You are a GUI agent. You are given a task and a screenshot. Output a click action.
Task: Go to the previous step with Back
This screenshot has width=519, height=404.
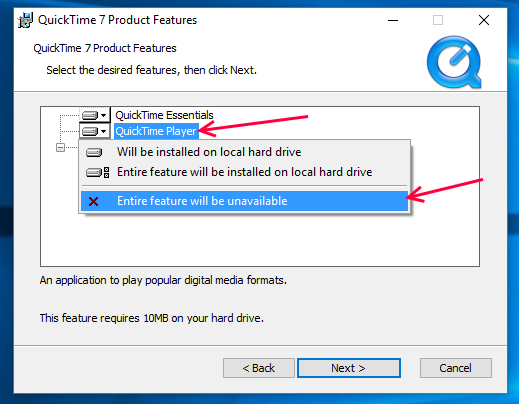(x=259, y=368)
